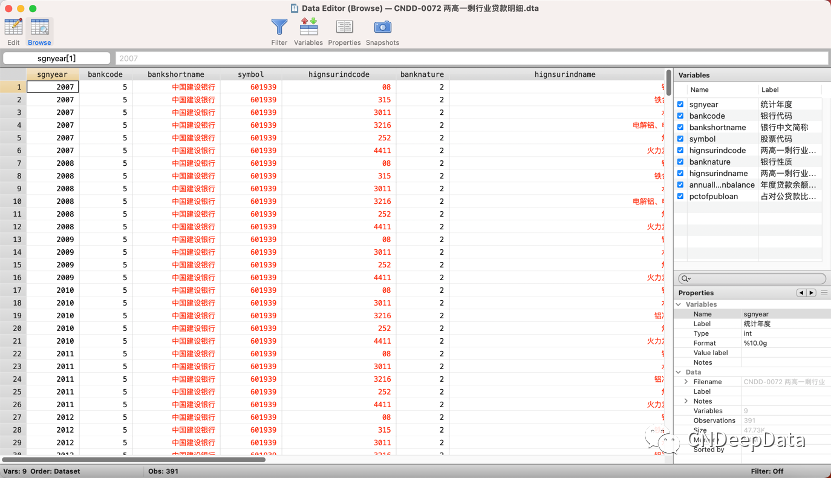Select the sgnyear column header
The width and height of the screenshot is (832, 478).
click(x=53, y=74)
